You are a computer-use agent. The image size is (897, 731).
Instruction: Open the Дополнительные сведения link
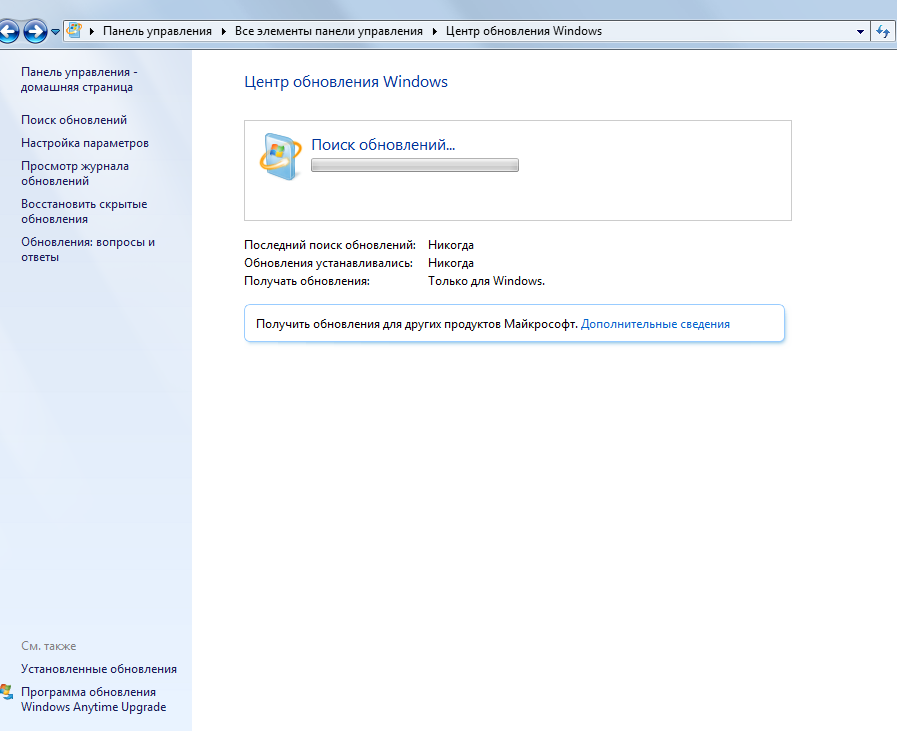[x=655, y=324]
